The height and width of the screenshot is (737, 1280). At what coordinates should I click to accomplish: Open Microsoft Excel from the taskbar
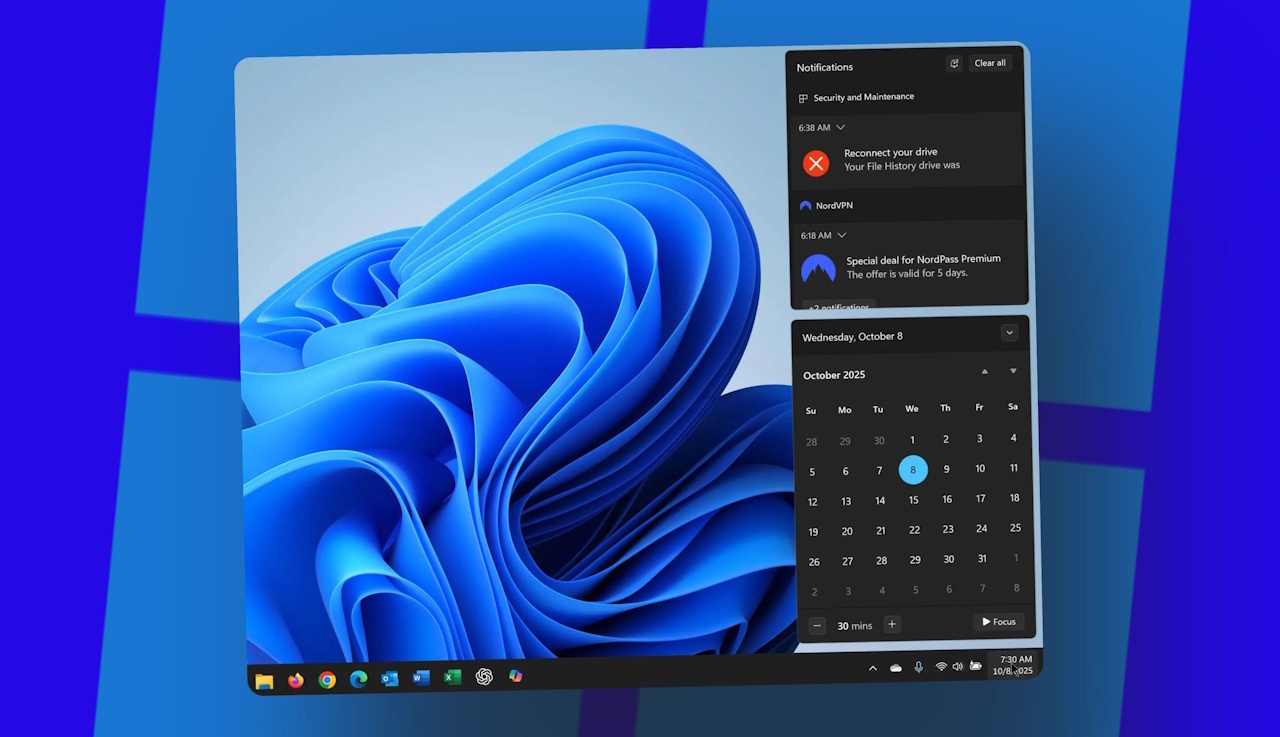click(453, 678)
